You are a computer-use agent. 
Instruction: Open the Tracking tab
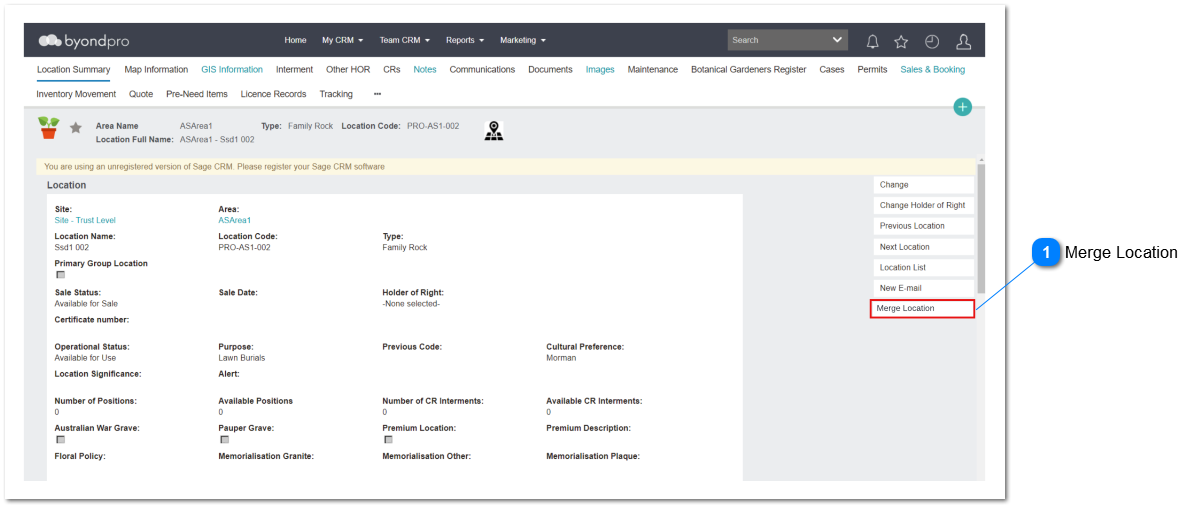pyautogui.click(x=336, y=94)
